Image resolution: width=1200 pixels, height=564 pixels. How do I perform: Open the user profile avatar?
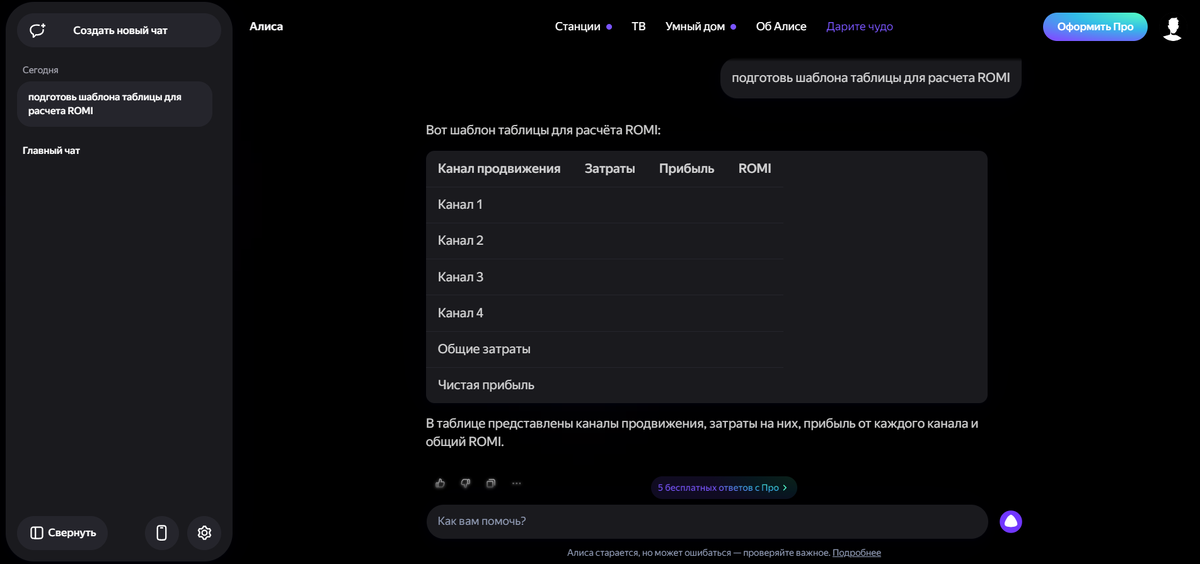1173,27
